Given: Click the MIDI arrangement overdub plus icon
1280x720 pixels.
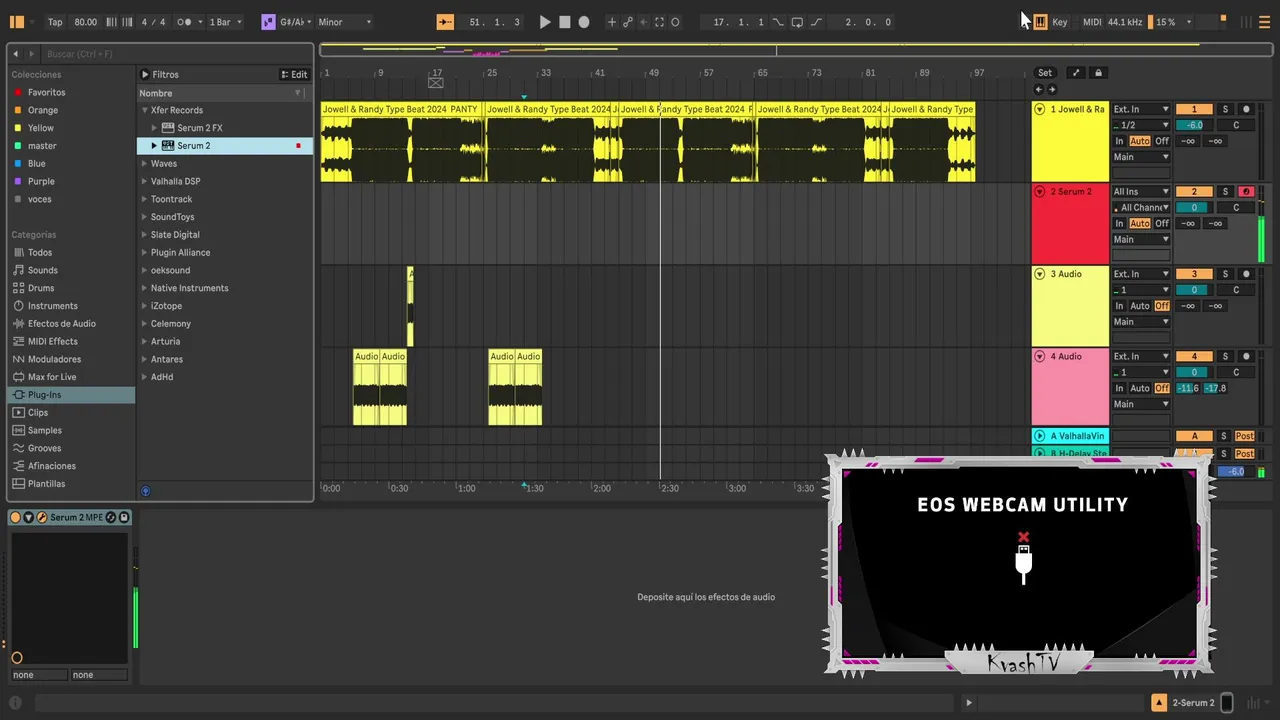Looking at the screenshot, I should [612, 22].
